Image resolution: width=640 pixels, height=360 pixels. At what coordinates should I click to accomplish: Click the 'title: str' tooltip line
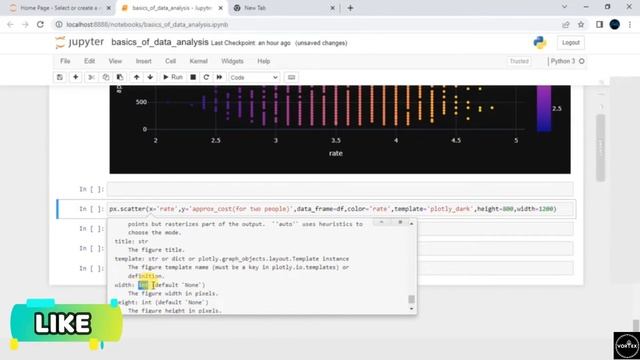pyautogui.click(x=131, y=241)
